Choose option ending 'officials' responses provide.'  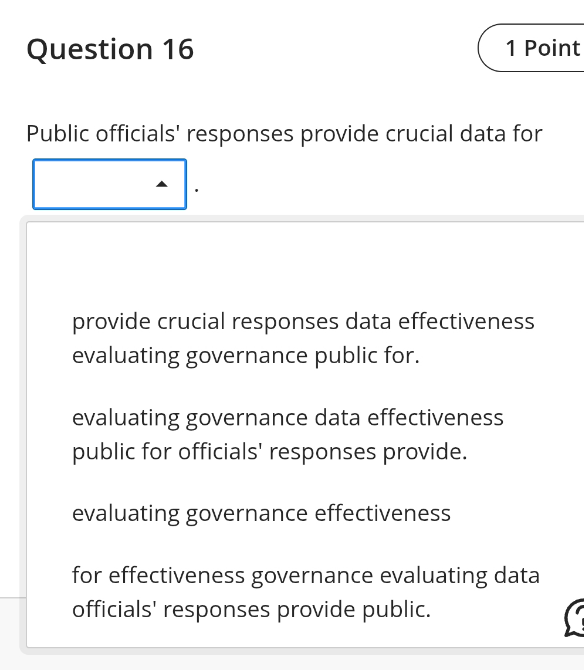pos(288,434)
